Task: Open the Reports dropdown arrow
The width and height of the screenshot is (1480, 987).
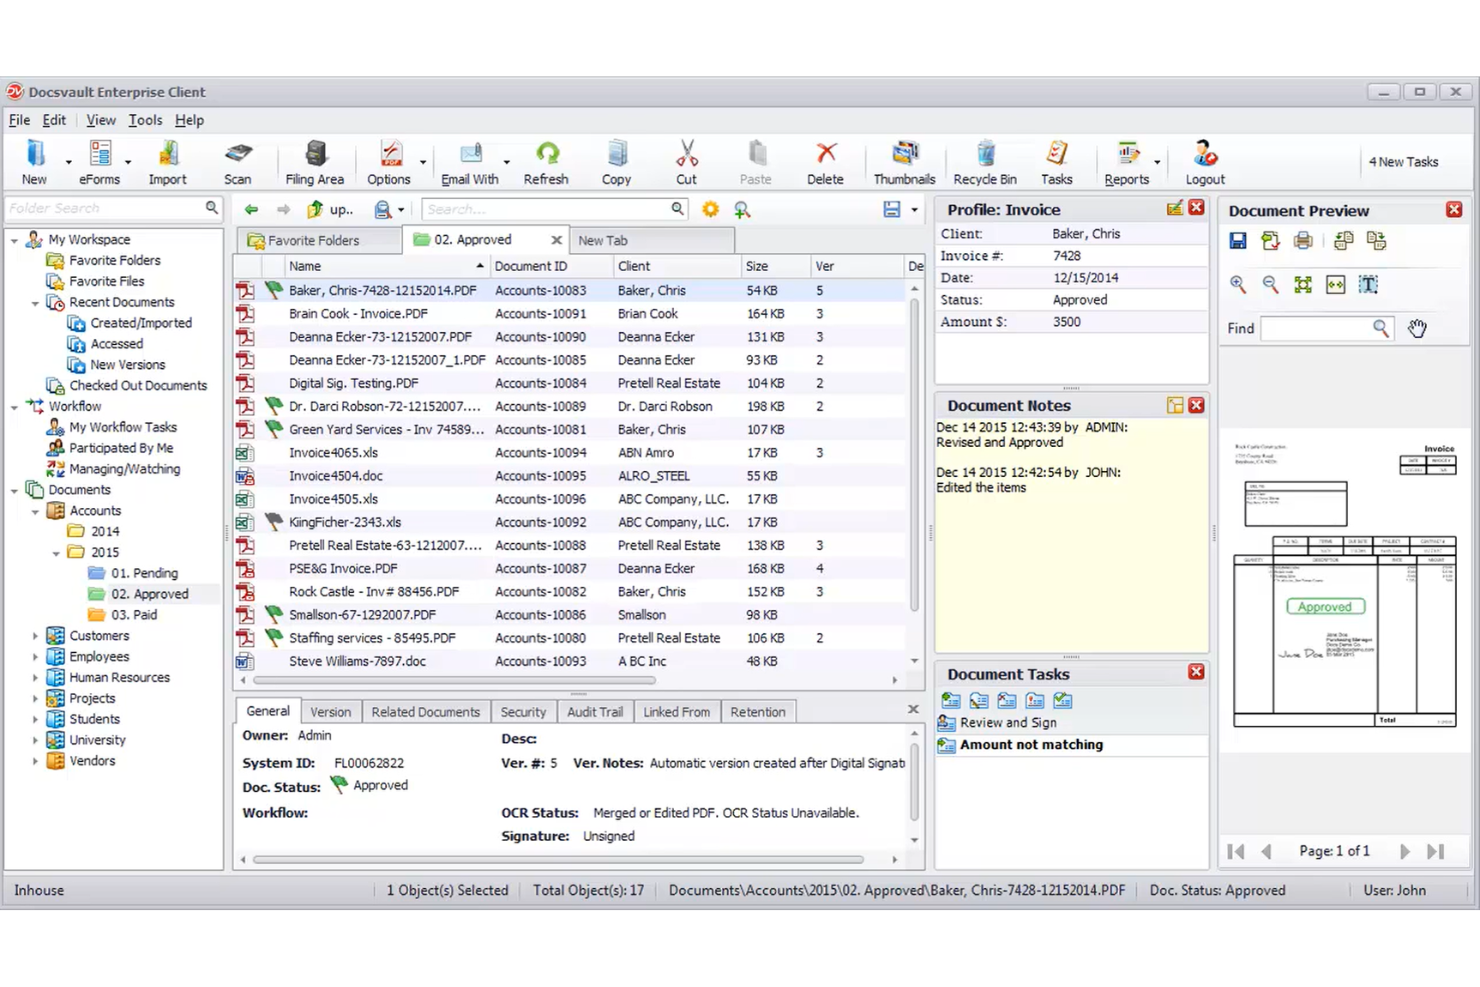Action: tap(1157, 162)
